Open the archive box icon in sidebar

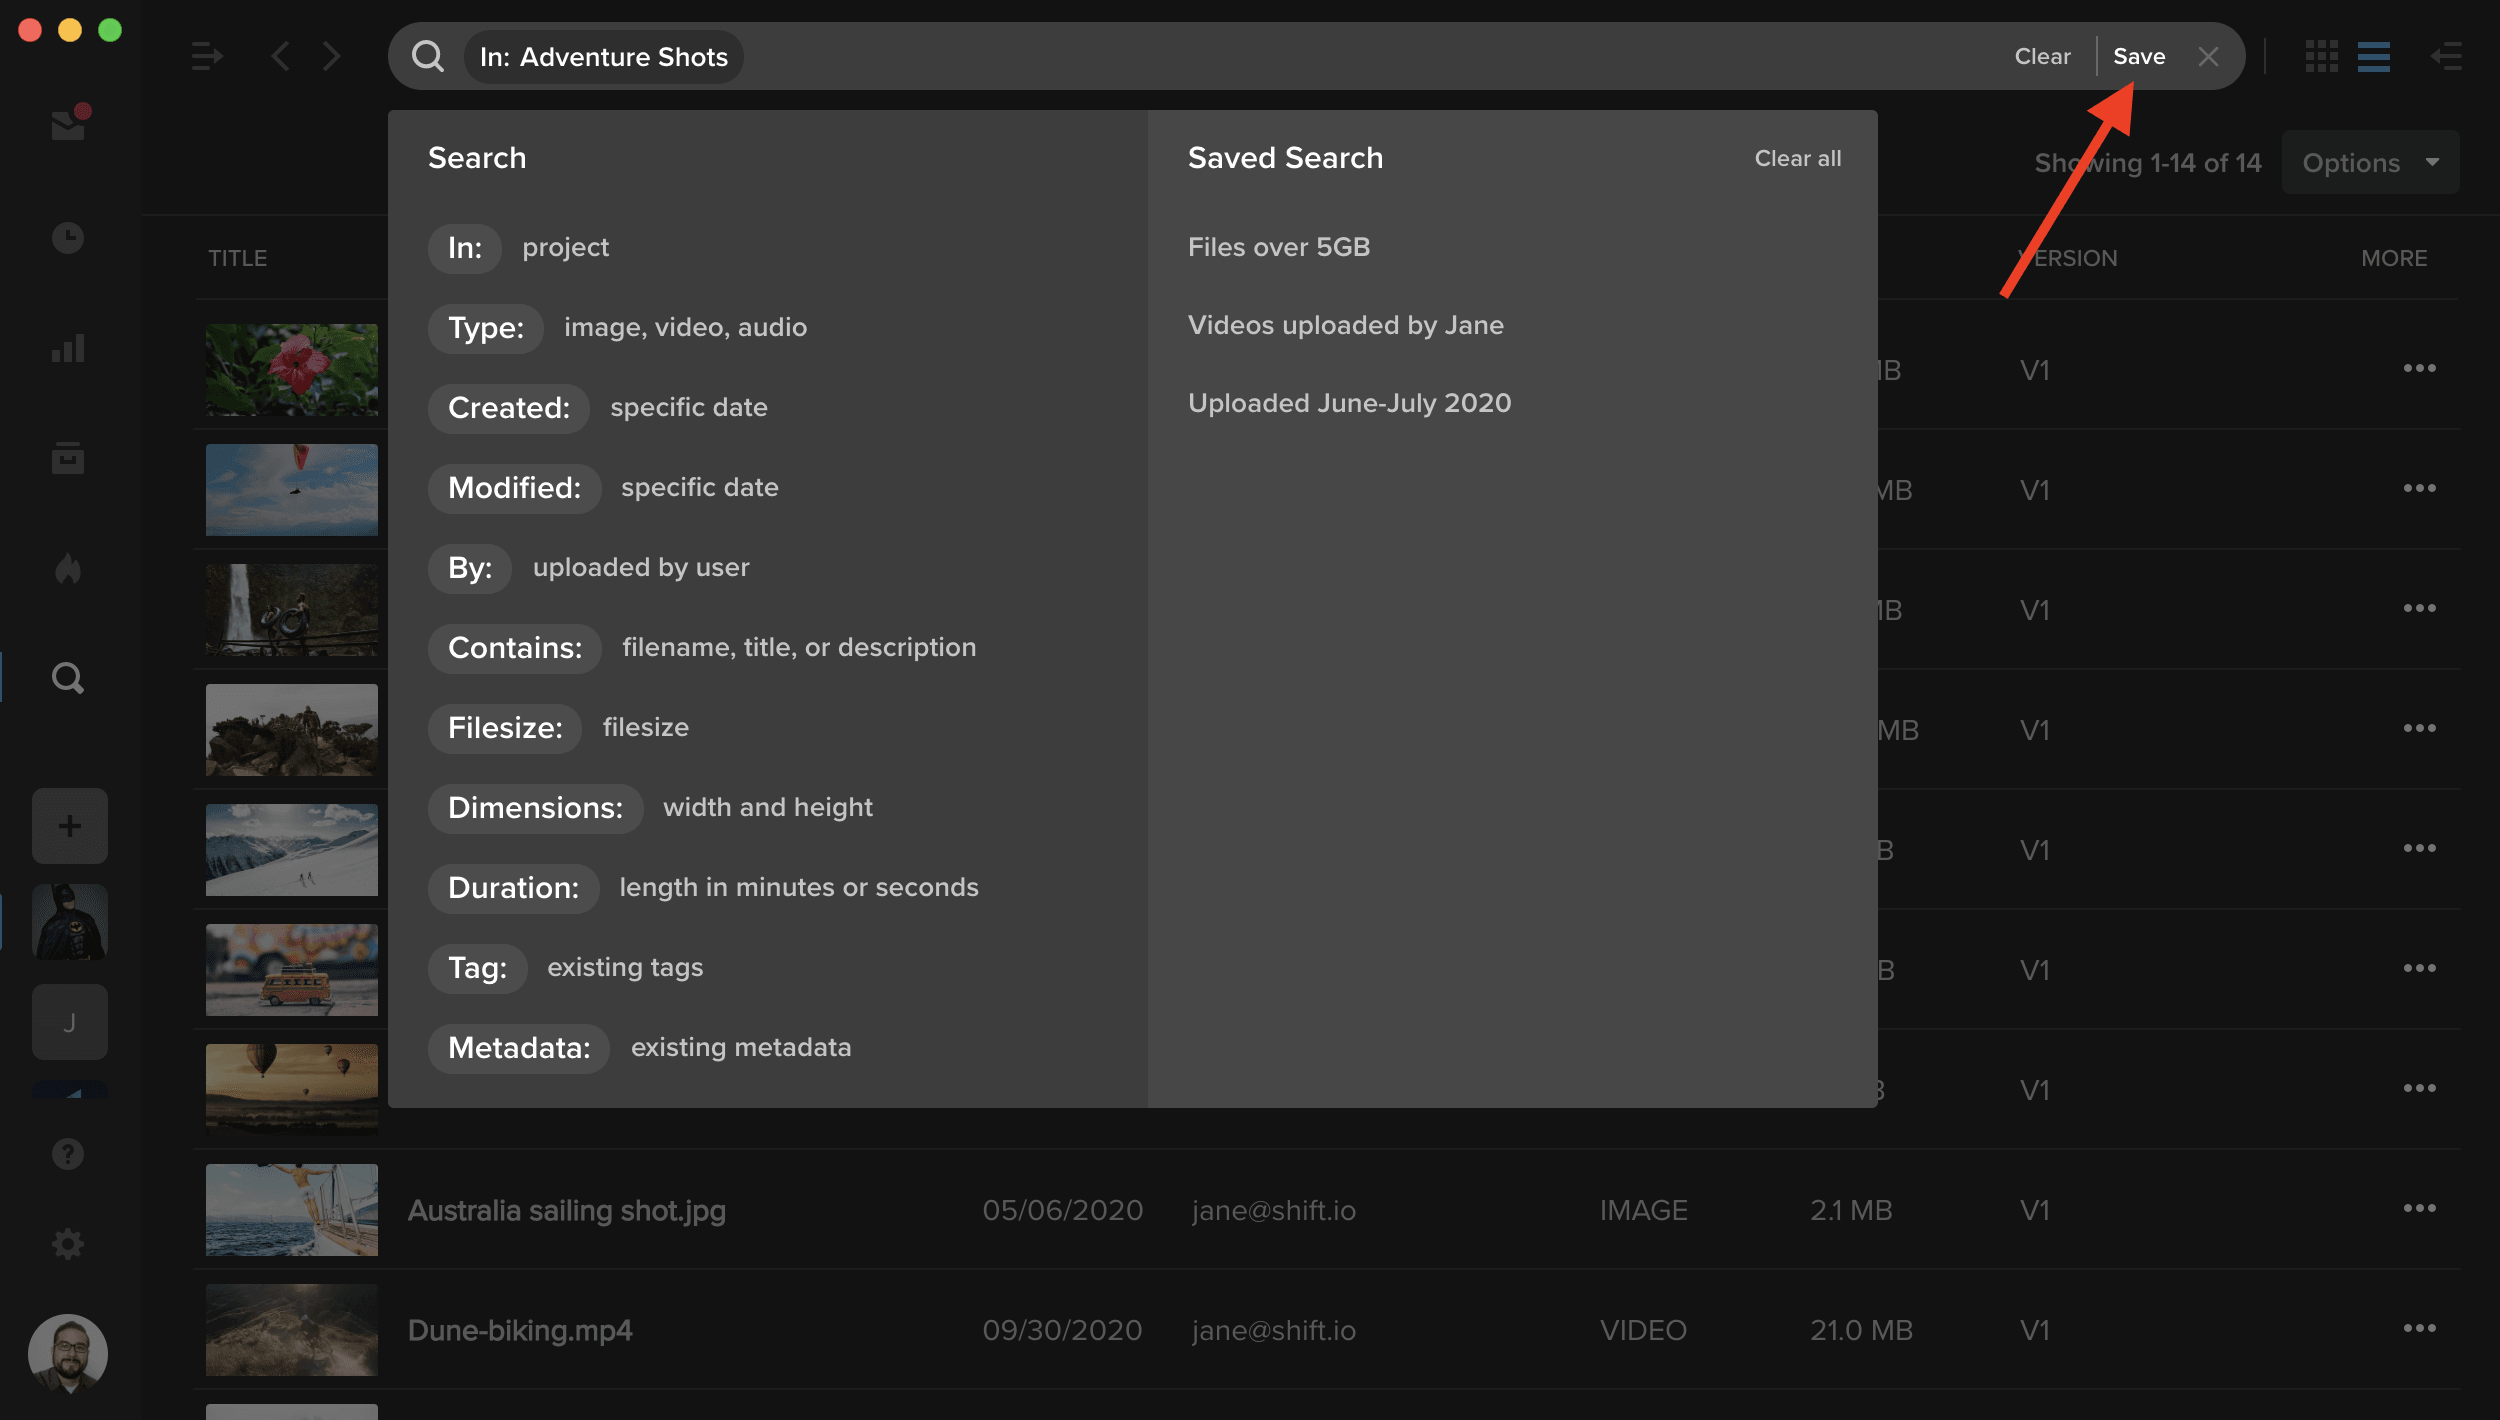pyautogui.click(x=68, y=458)
